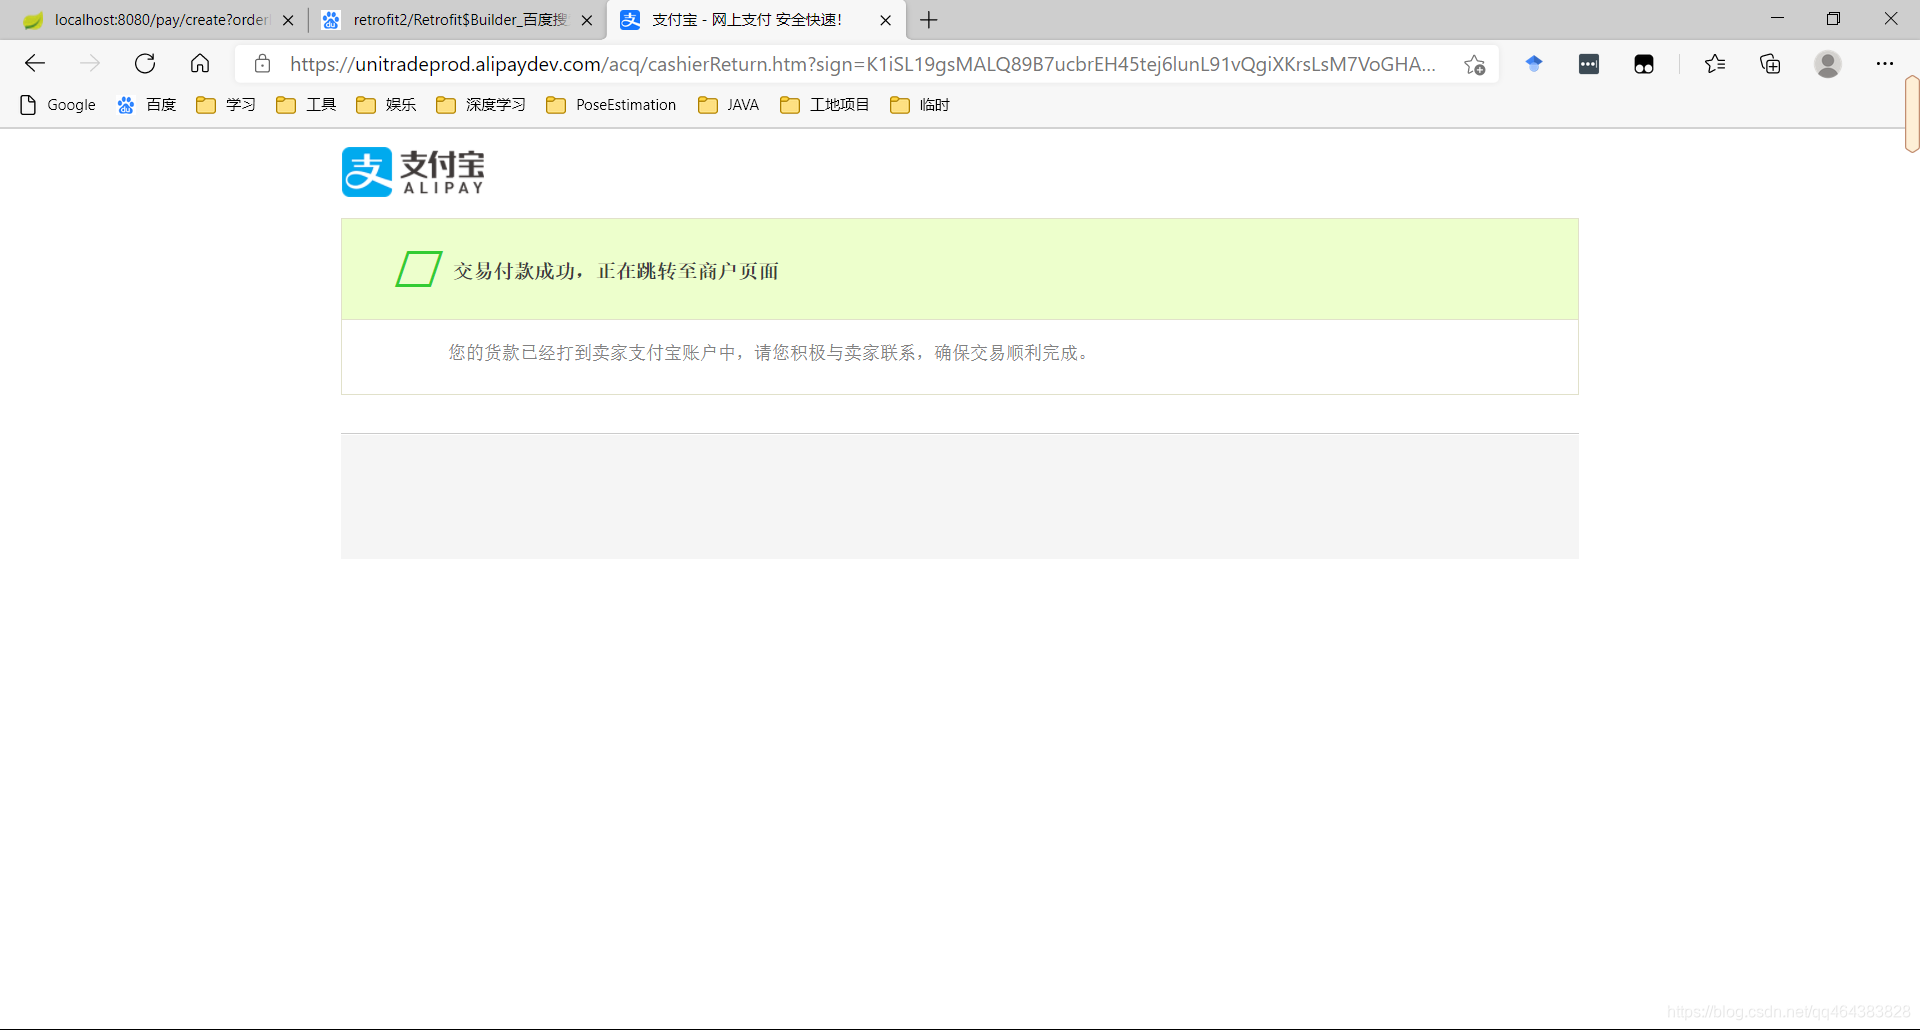The image size is (1920, 1030).
Task: Click the browser forward arrow
Action: 90,64
